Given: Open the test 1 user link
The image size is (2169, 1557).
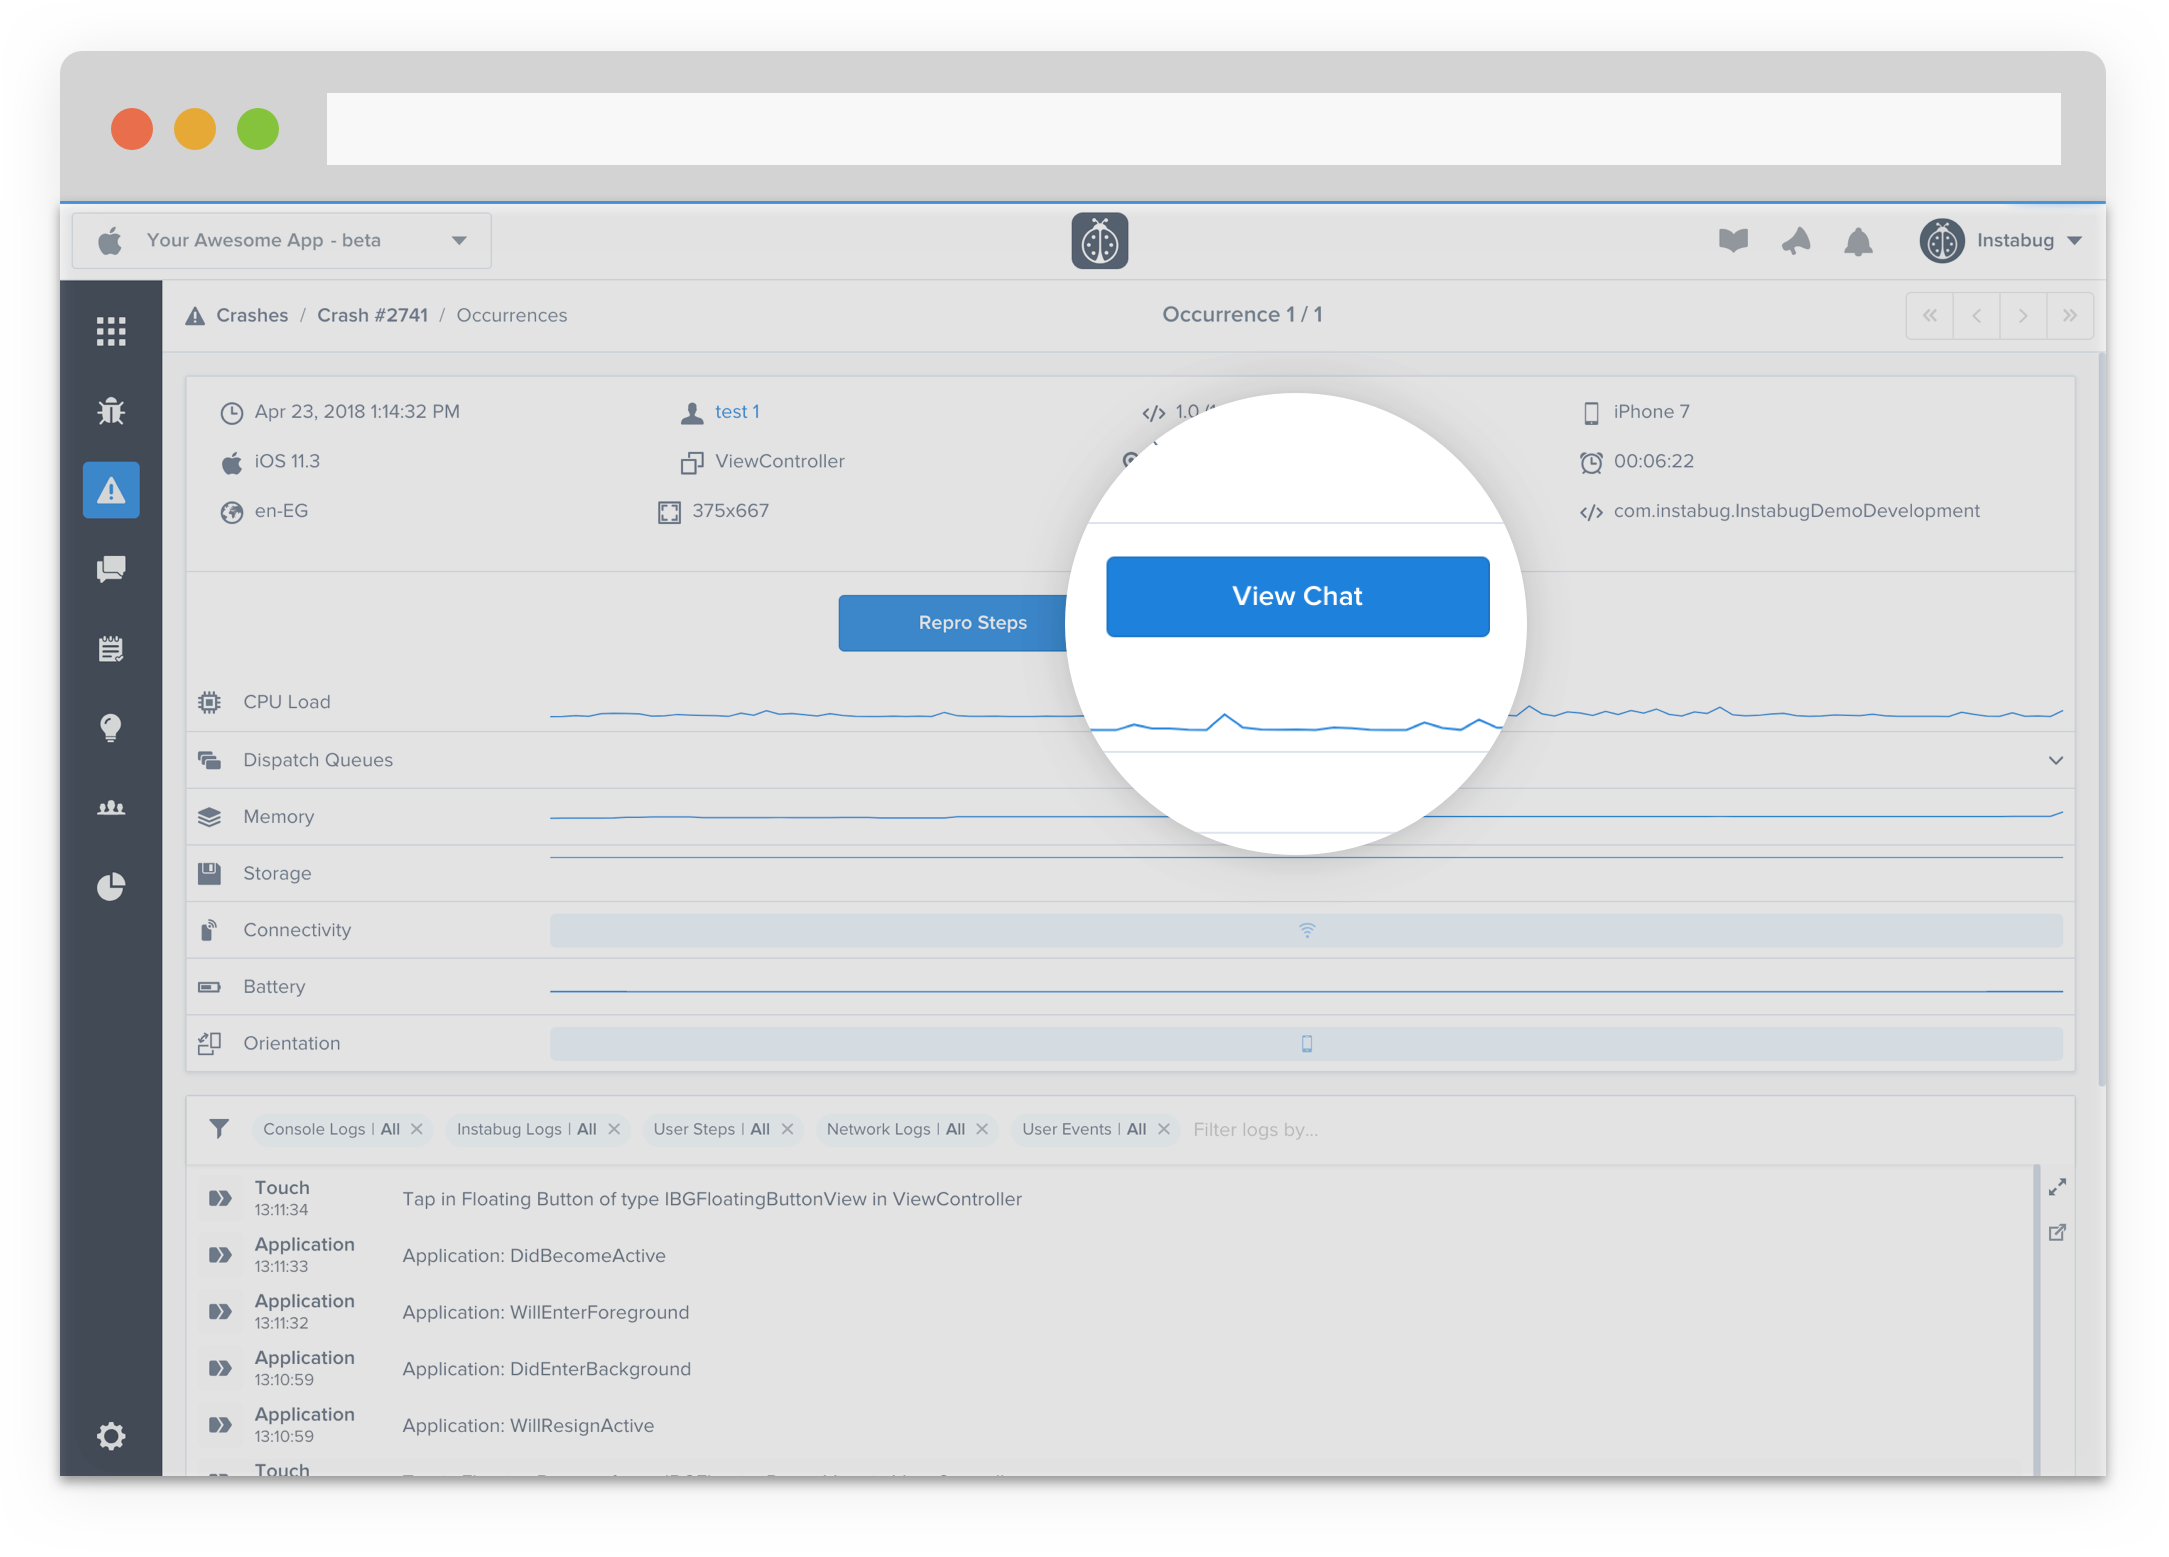Looking at the screenshot, I should 737,412.
